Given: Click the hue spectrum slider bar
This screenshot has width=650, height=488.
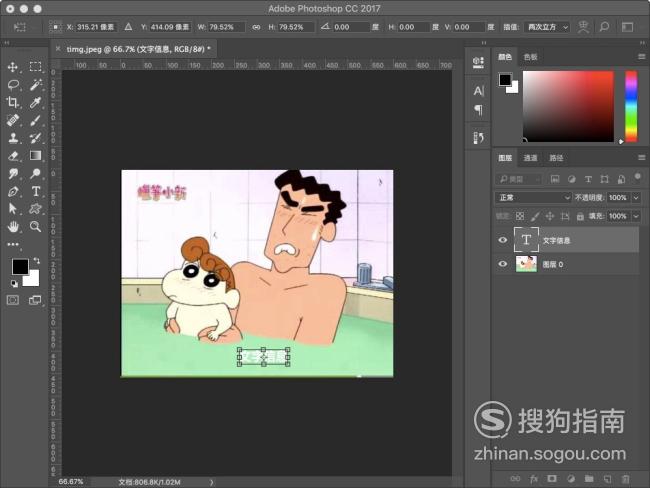Looking at the screenshot, I should pyautogui.click(x=631, y=106).
